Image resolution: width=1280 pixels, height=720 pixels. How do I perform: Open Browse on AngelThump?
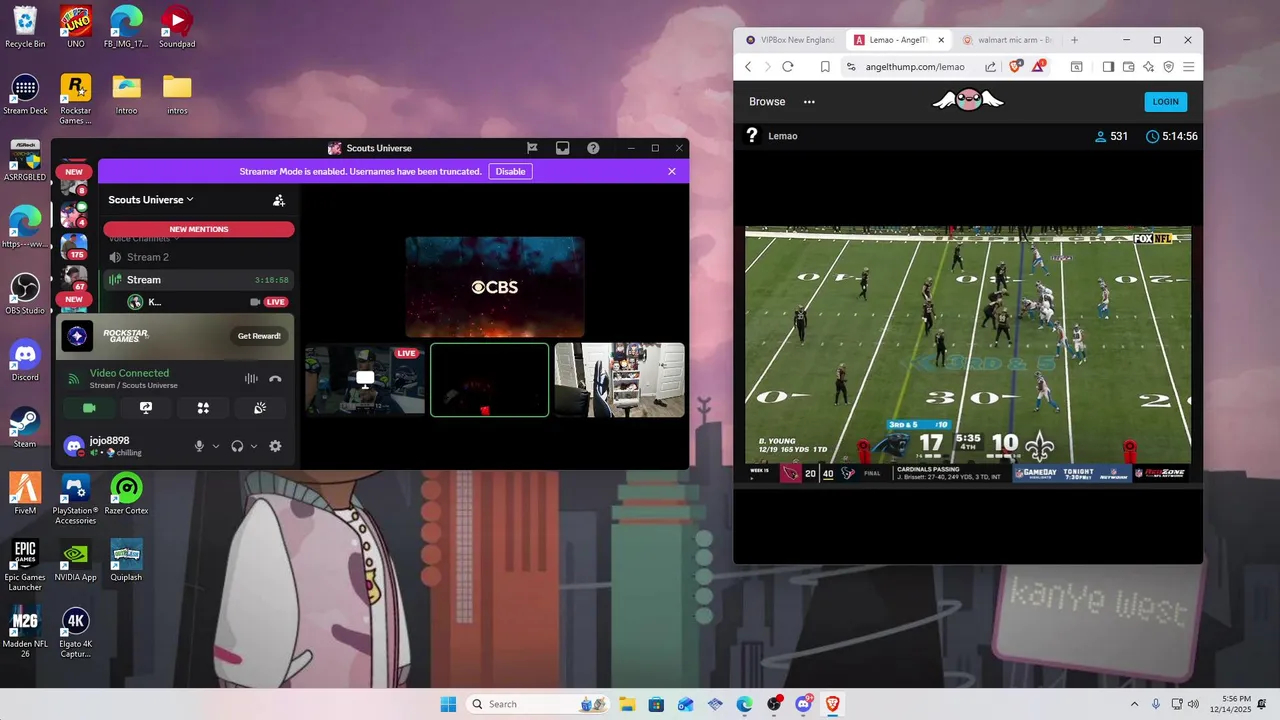767,102
